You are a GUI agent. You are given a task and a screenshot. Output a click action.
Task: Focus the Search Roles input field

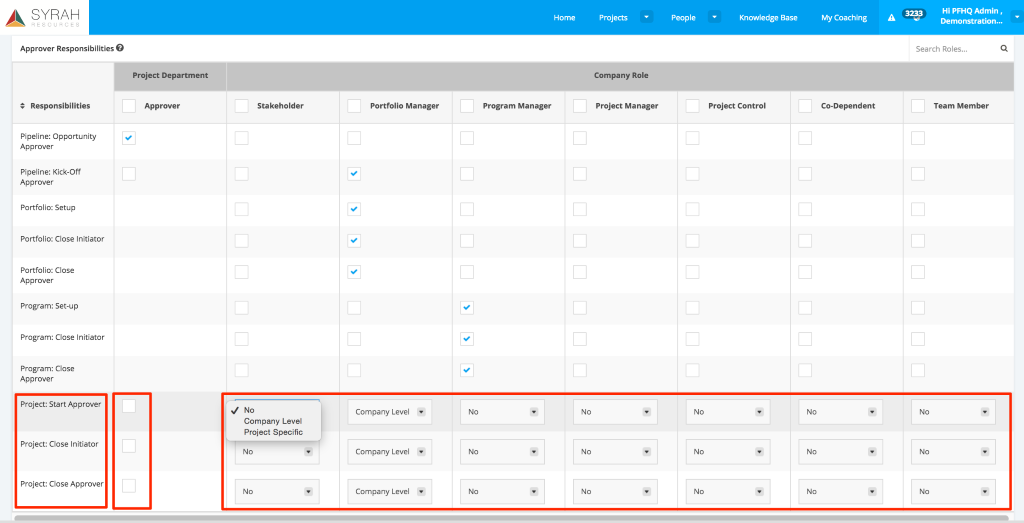point(955,49)
